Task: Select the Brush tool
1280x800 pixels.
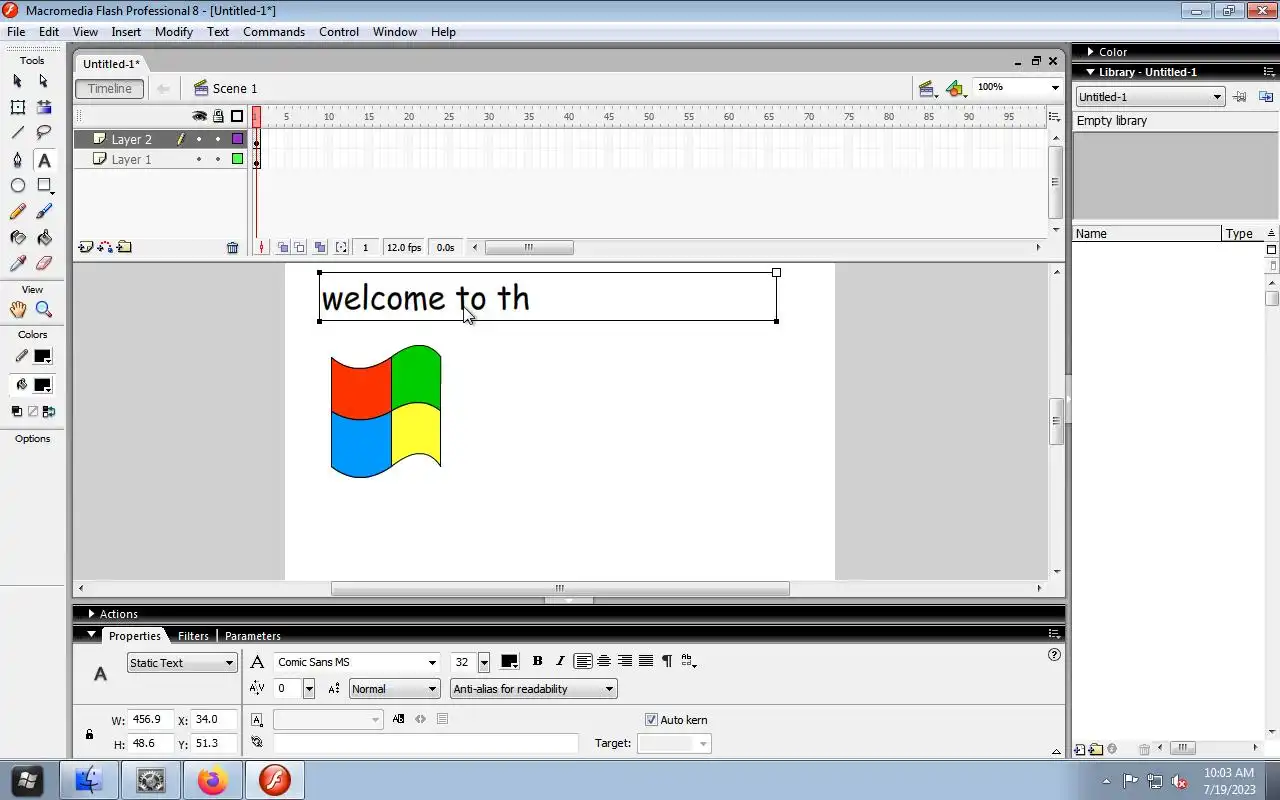Action: [x=43, y=212]
